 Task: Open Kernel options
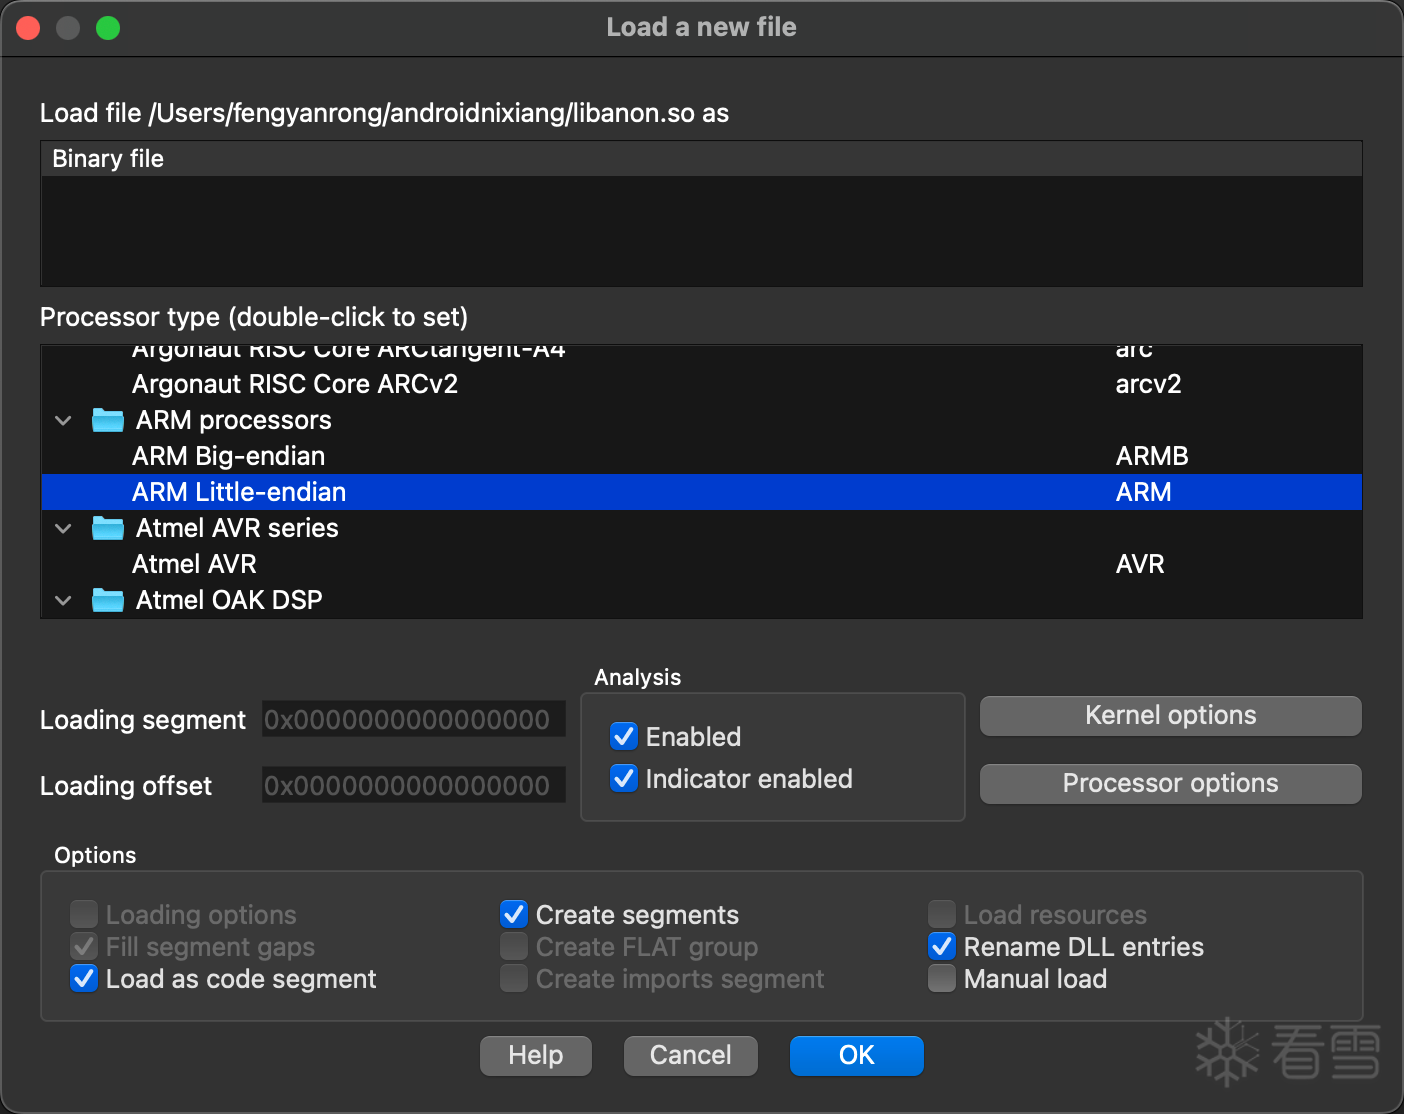1170,716
